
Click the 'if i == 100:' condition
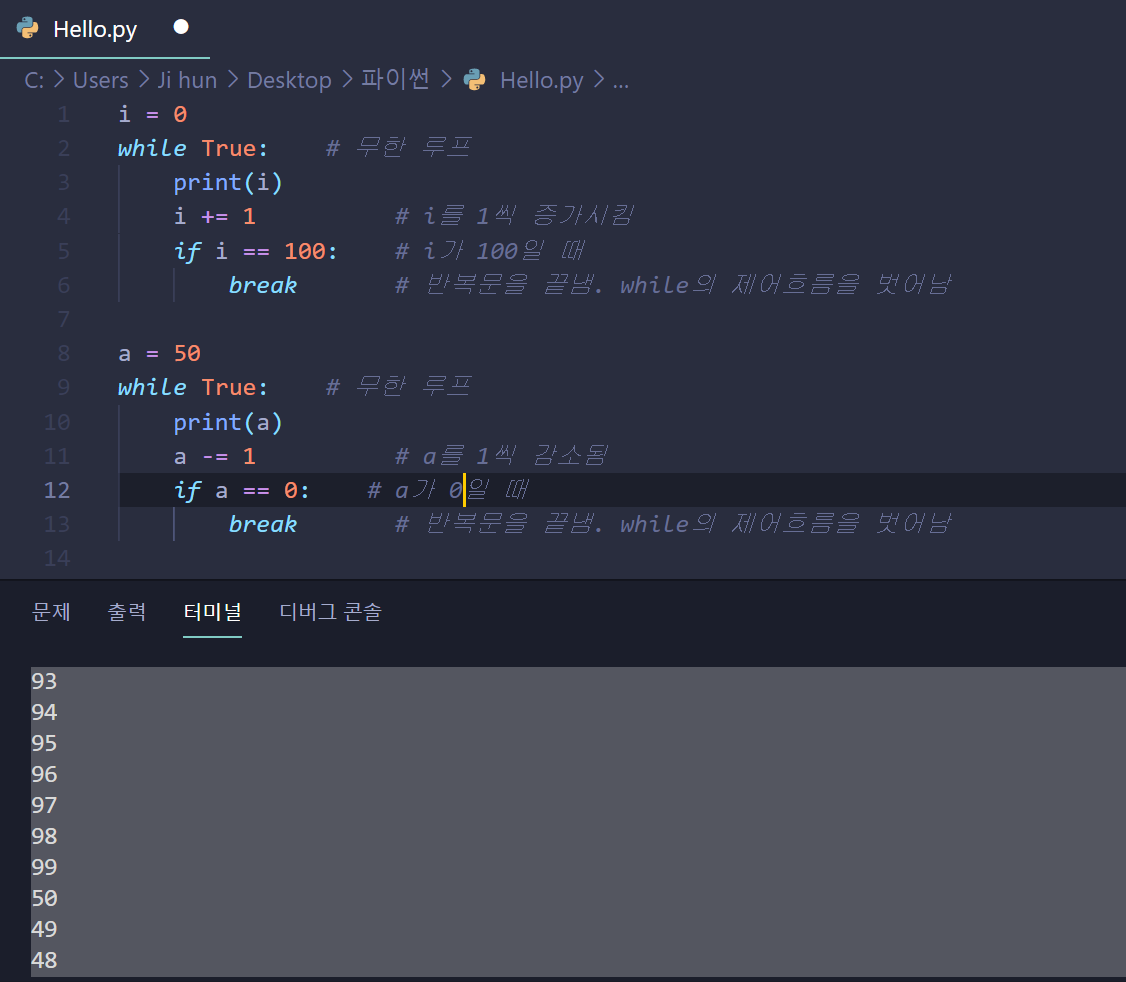[255, 251]
